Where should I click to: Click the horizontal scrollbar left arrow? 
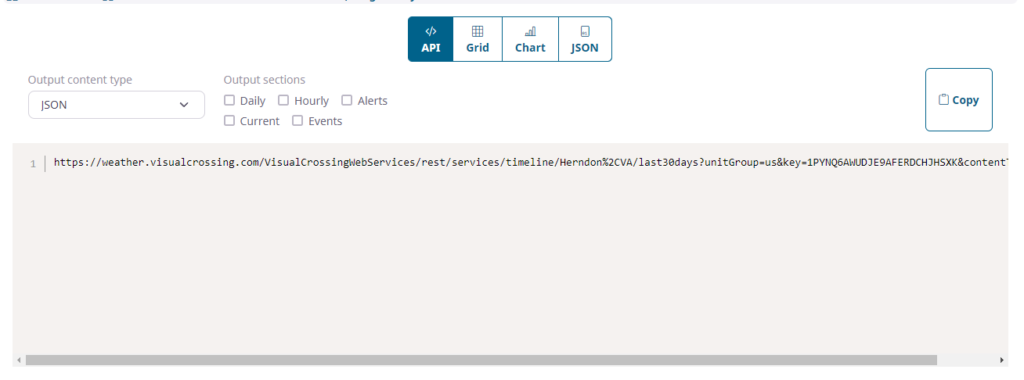pos(18,360)
